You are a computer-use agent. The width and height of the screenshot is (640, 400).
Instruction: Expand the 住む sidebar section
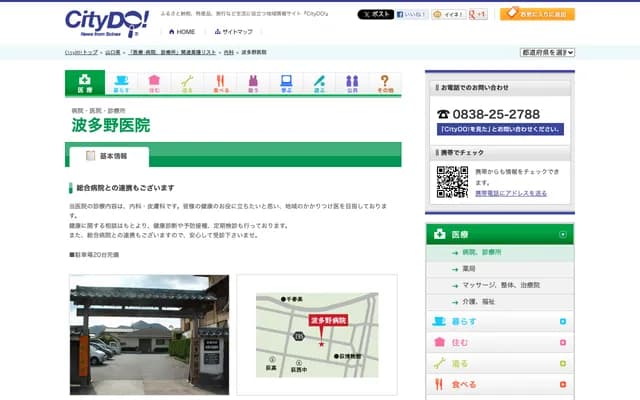[563, 342]
